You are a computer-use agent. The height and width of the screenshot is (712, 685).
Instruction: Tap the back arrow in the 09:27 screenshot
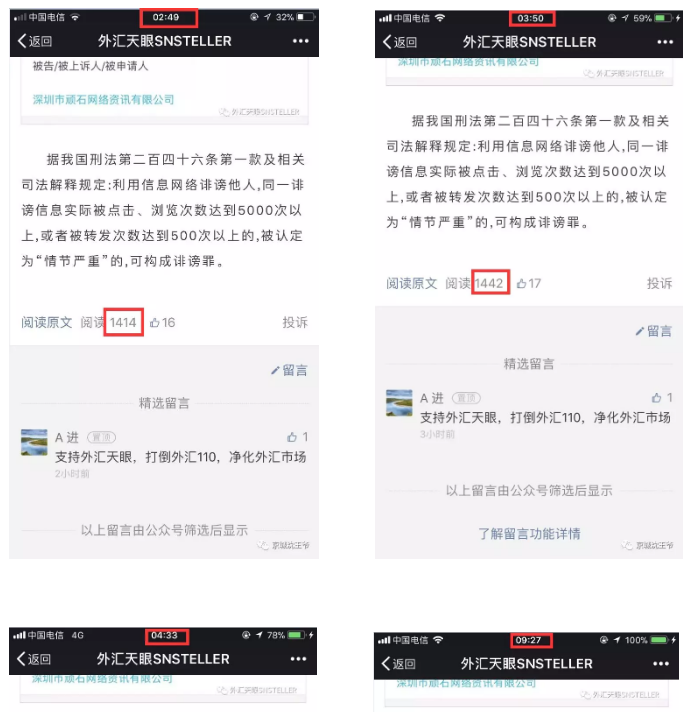pos(399,663)
